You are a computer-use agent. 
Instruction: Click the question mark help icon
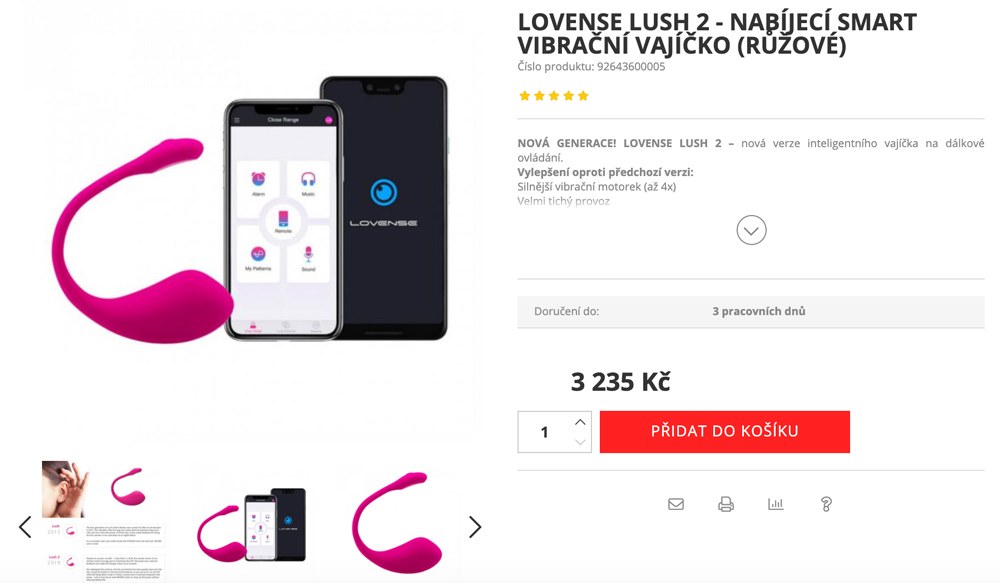point(826,504)
